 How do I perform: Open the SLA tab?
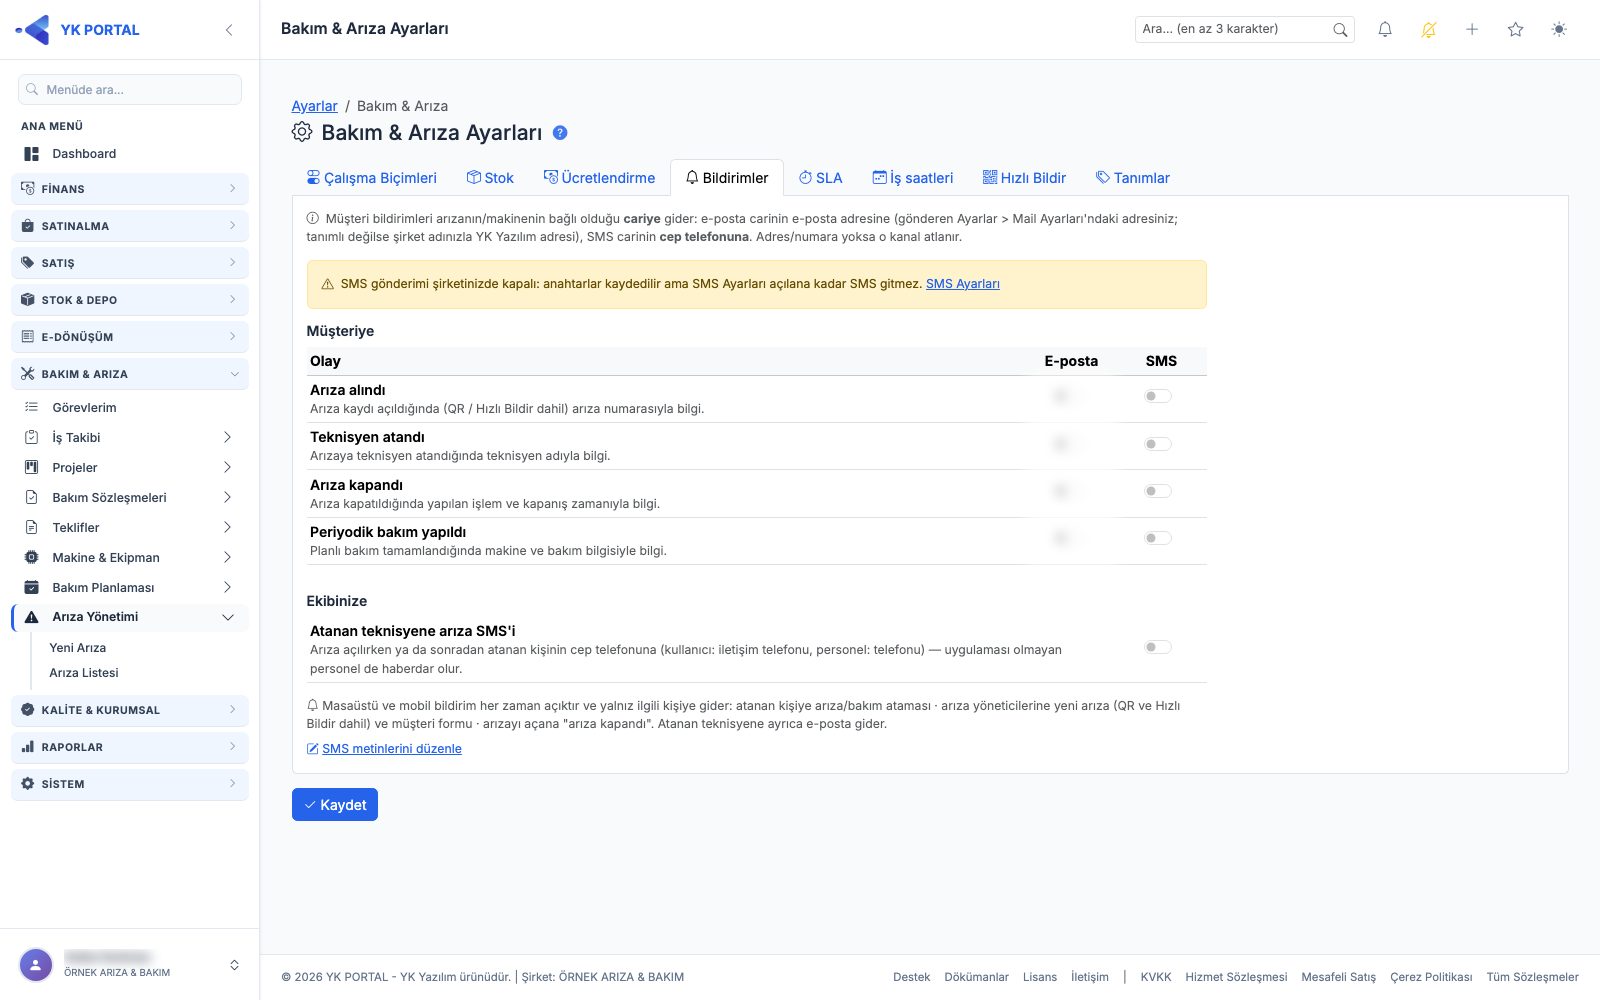[820, 178]
